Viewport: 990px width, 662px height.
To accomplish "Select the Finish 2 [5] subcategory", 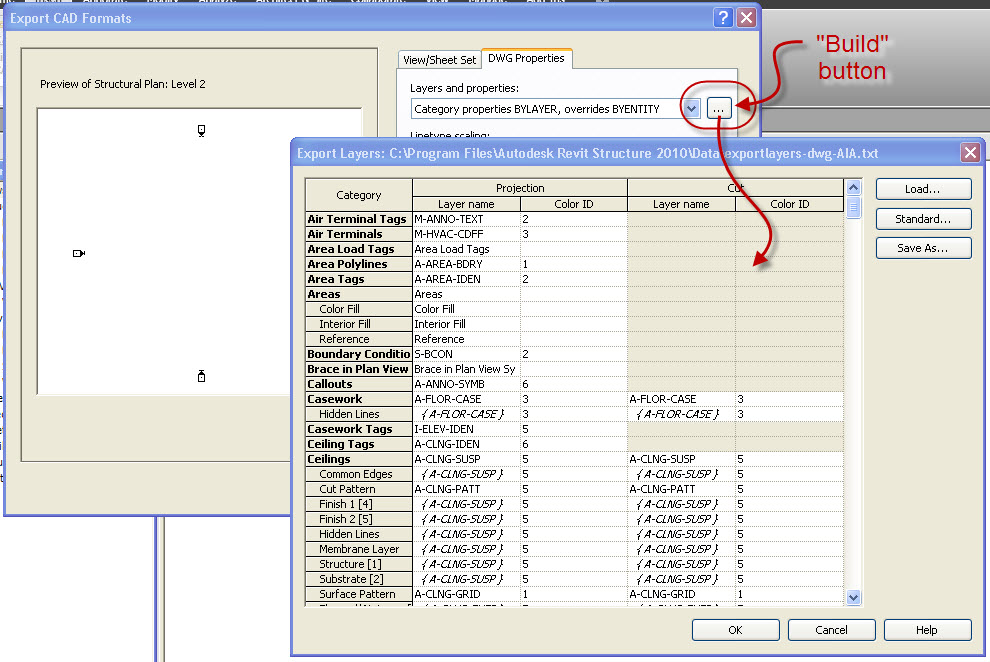I will (x=359, y=519).
